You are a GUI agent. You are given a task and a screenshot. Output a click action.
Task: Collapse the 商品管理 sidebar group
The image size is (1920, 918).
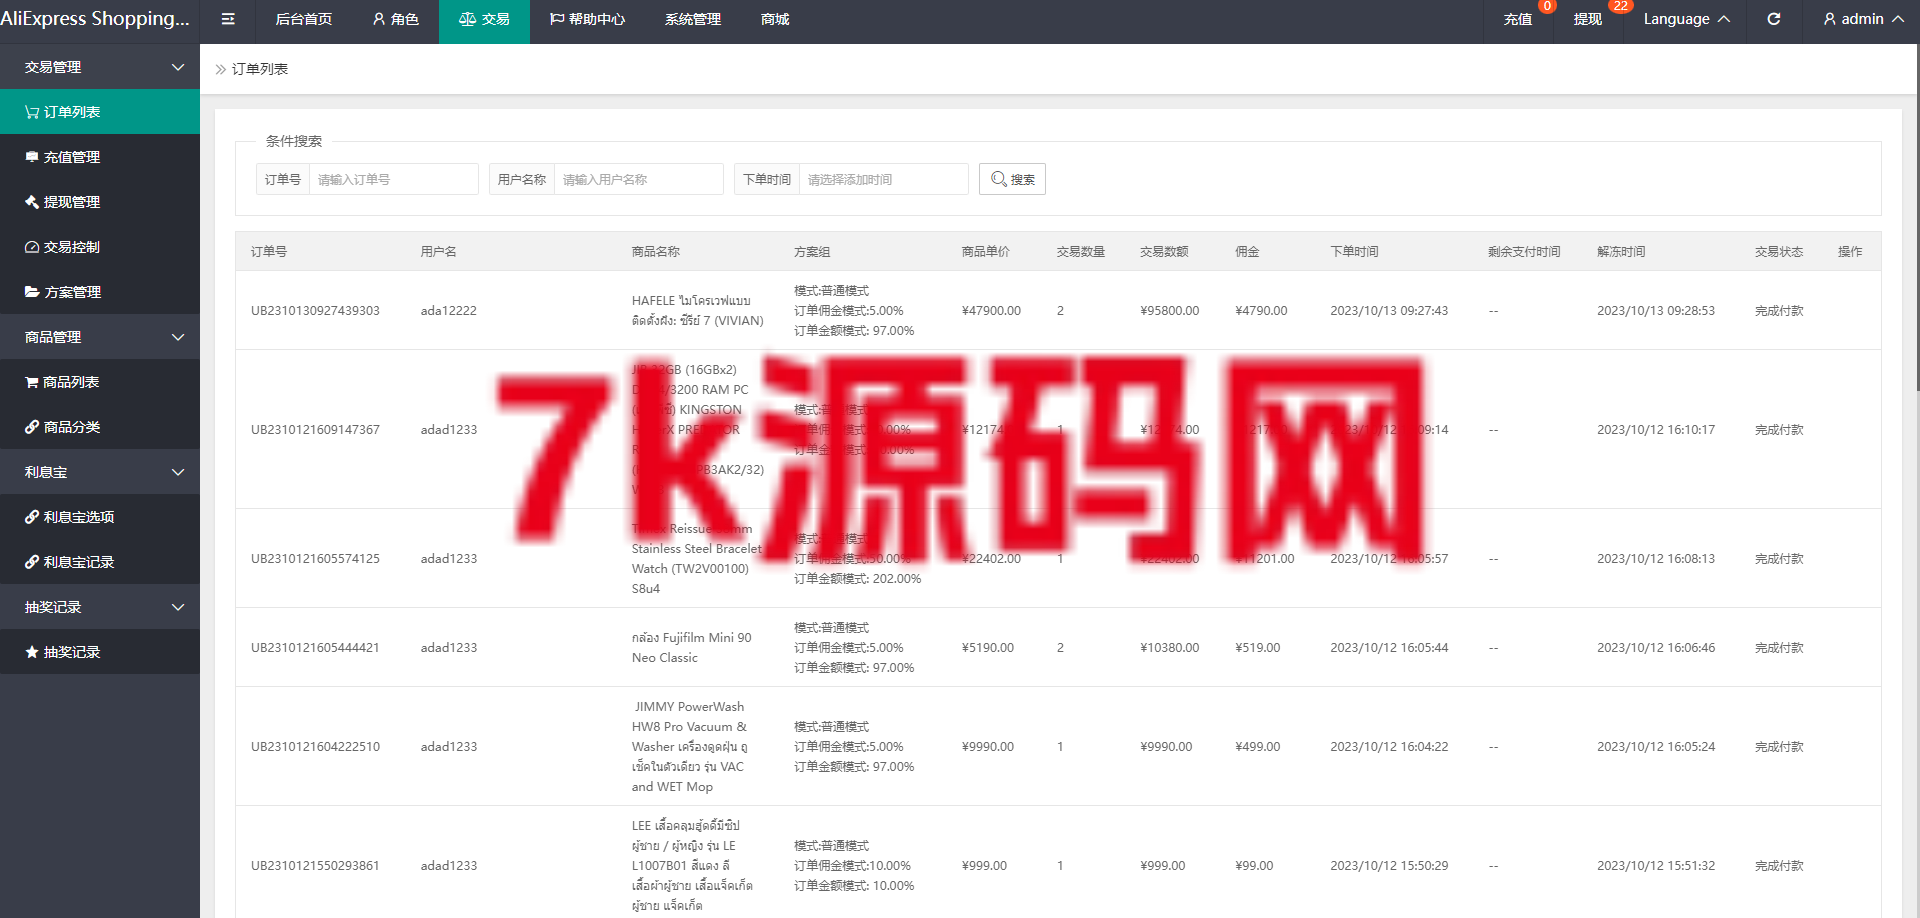tap(100, 337)
